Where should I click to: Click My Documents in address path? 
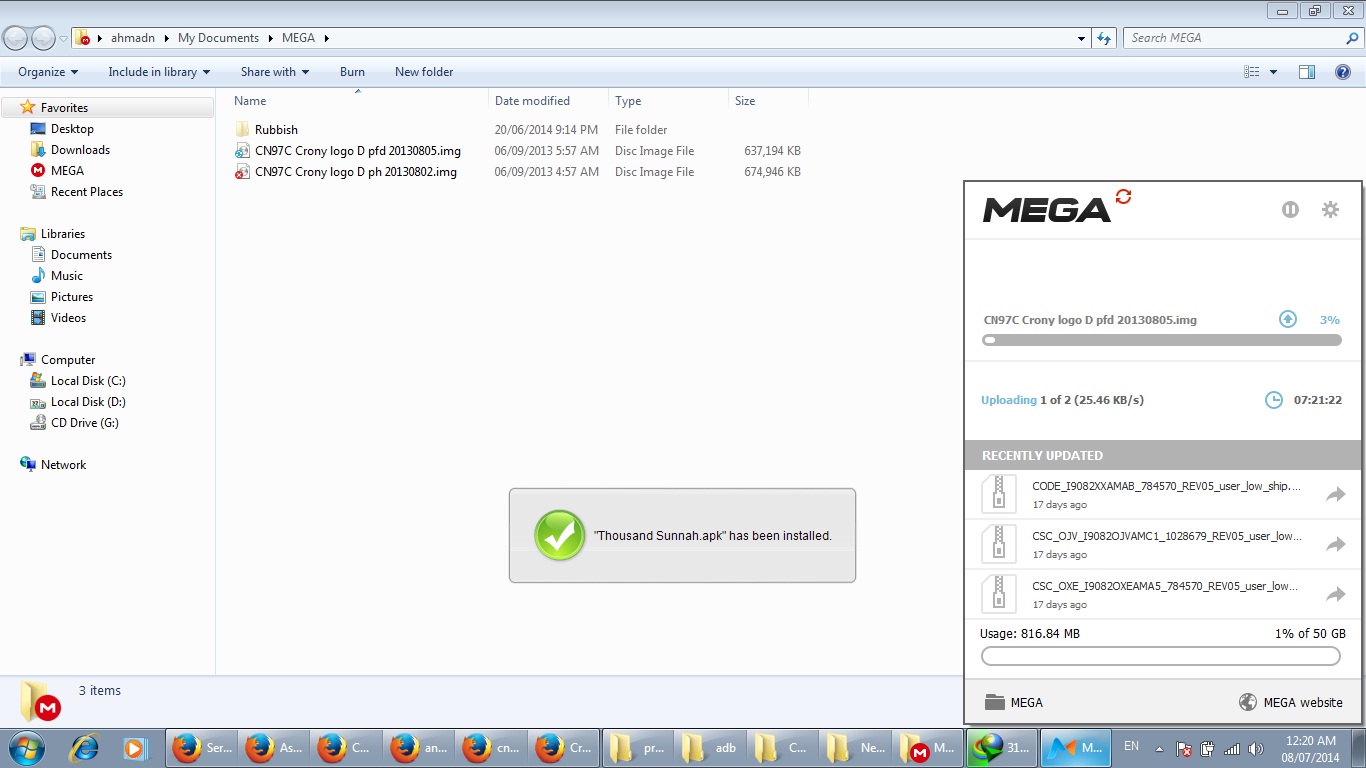coord(218,38)
